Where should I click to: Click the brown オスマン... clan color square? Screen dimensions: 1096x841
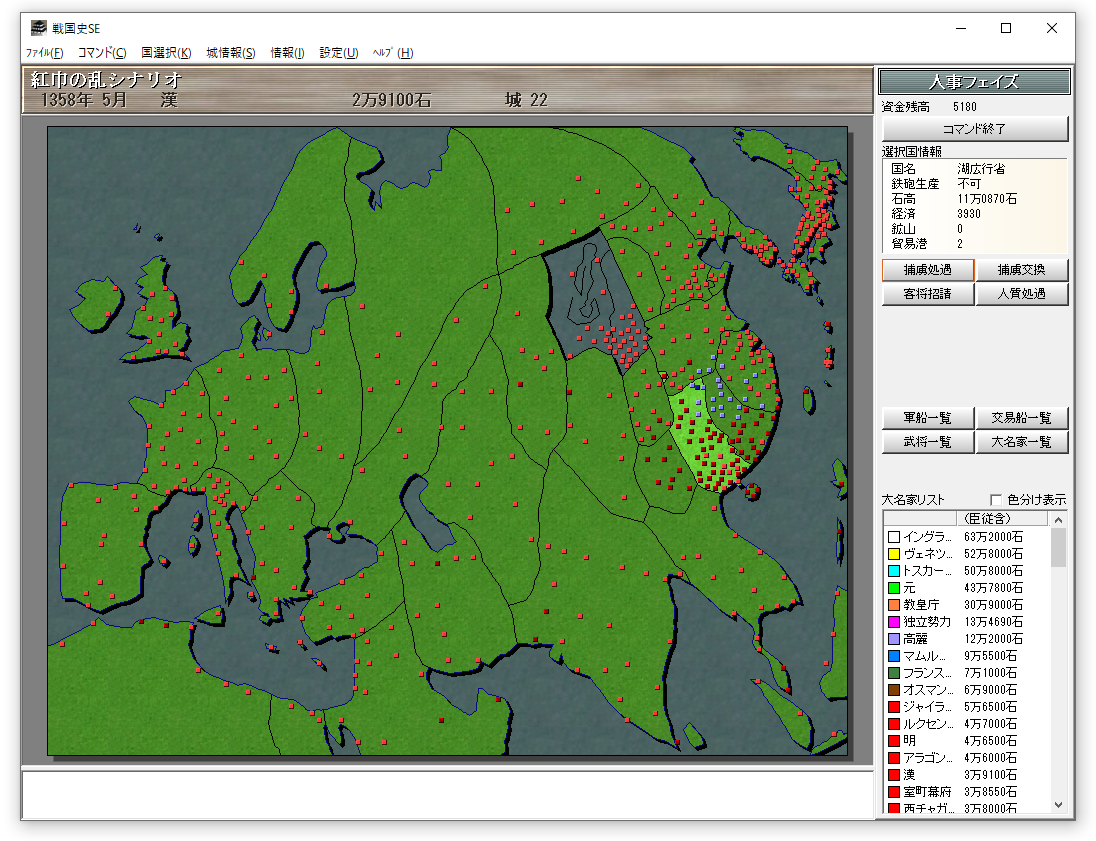point(894,690)
